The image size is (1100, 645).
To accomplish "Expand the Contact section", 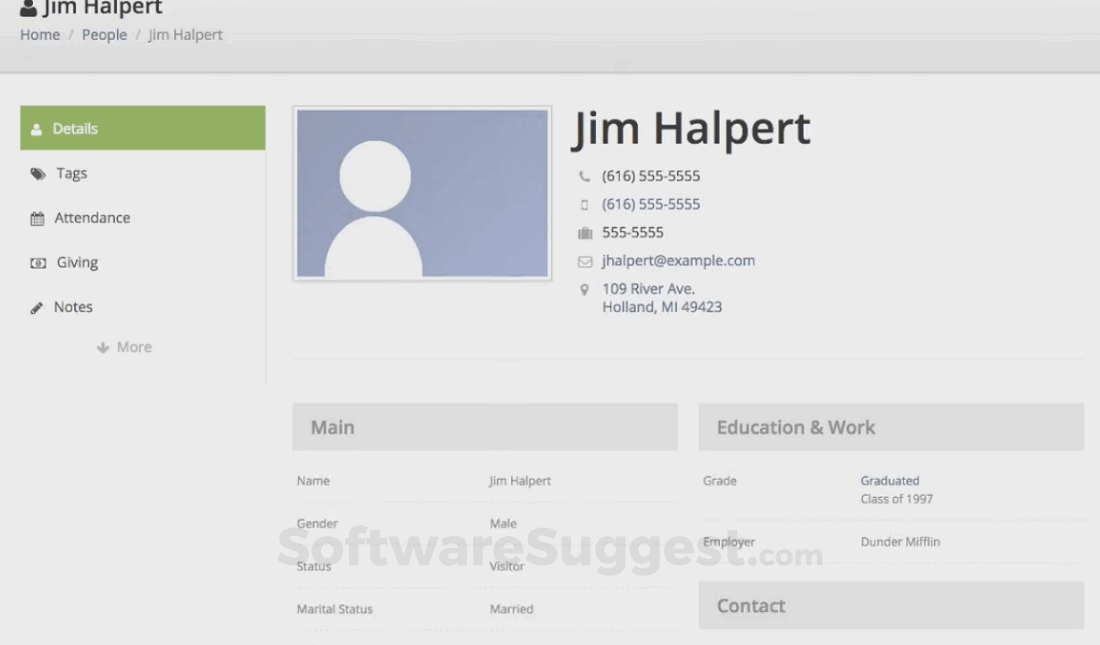I will (890, 605).
